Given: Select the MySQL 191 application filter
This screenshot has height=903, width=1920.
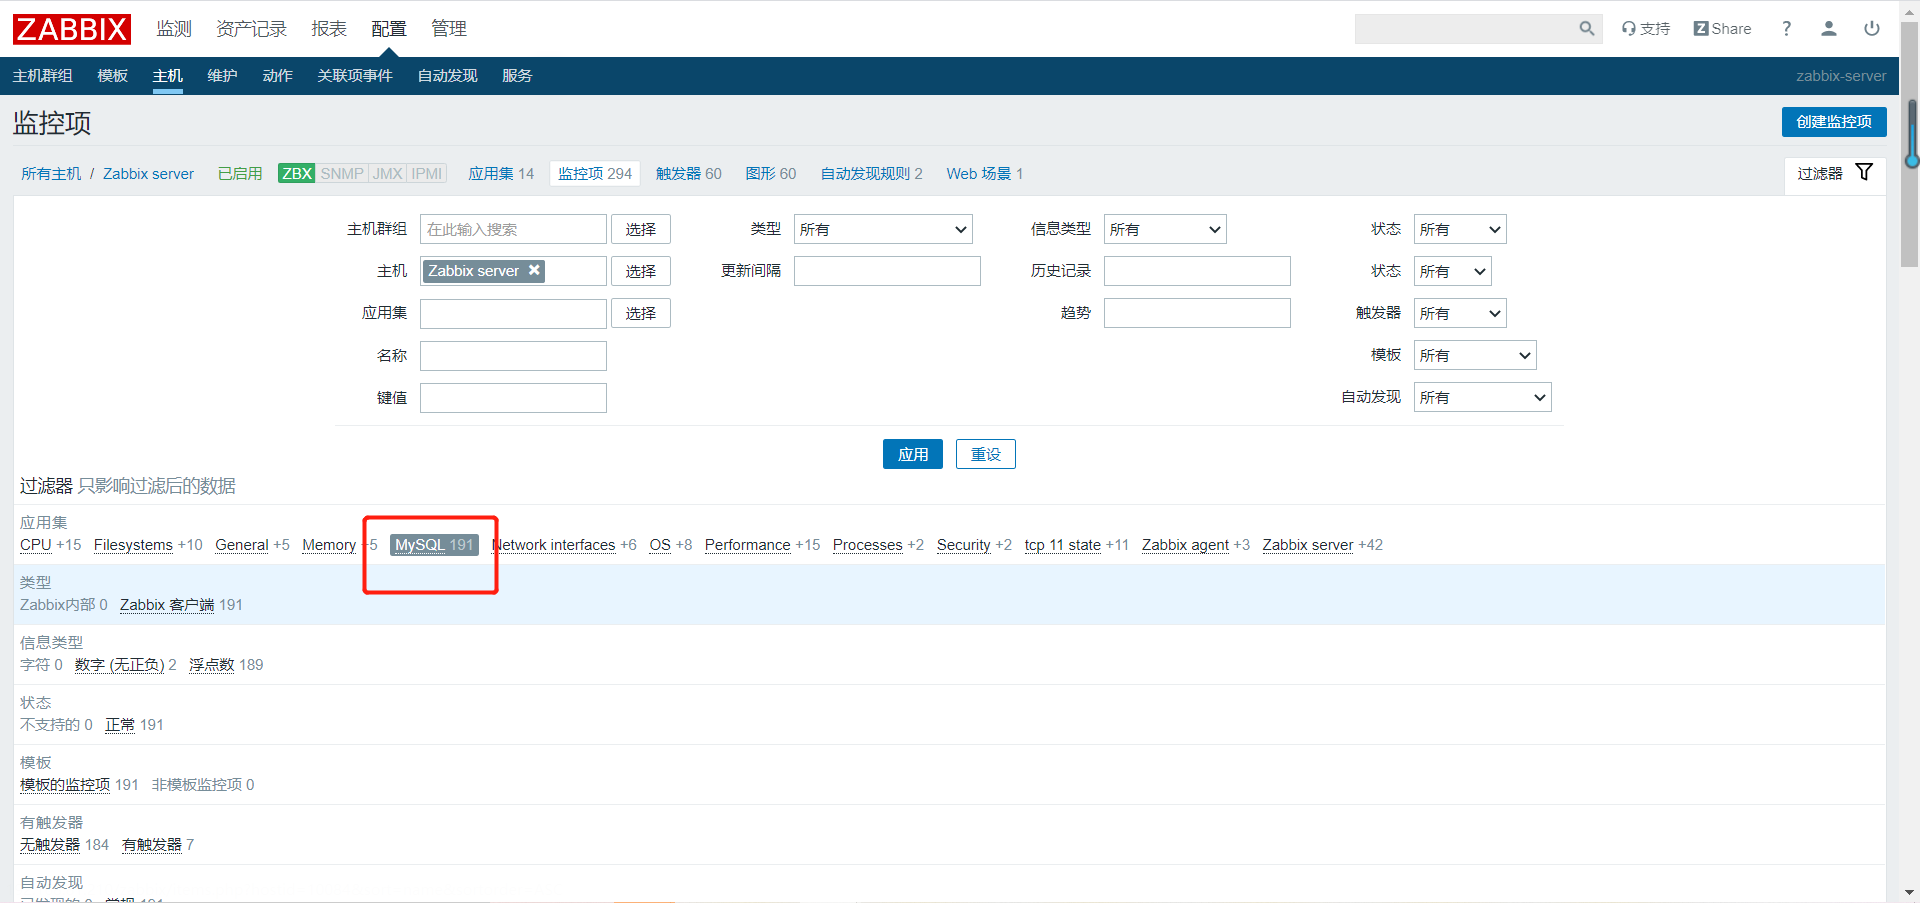Looking at the screenshot, I should point(434,545).
